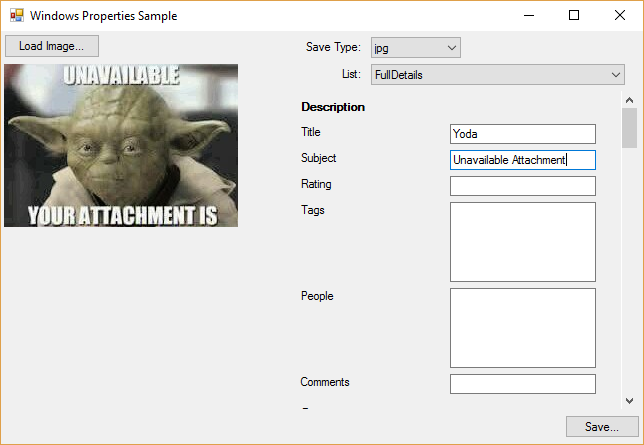
Task: Click the properties list scrollbar thumb
Action: pyautogui.click(x=629, y=128)
